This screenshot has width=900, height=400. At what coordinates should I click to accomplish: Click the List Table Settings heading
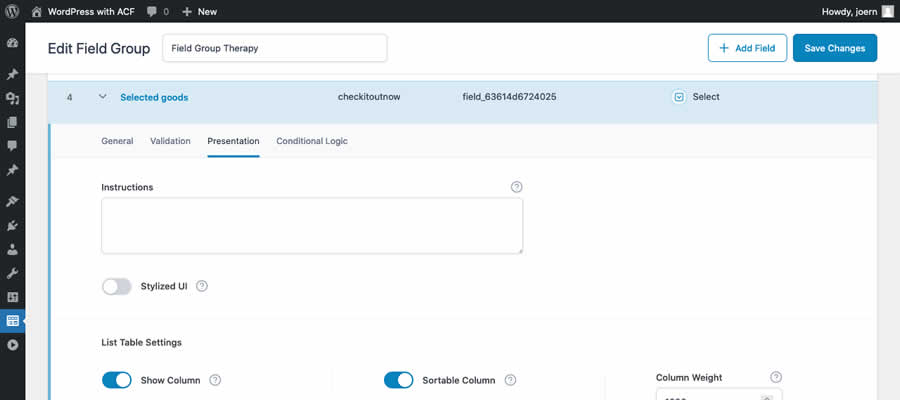141,343
